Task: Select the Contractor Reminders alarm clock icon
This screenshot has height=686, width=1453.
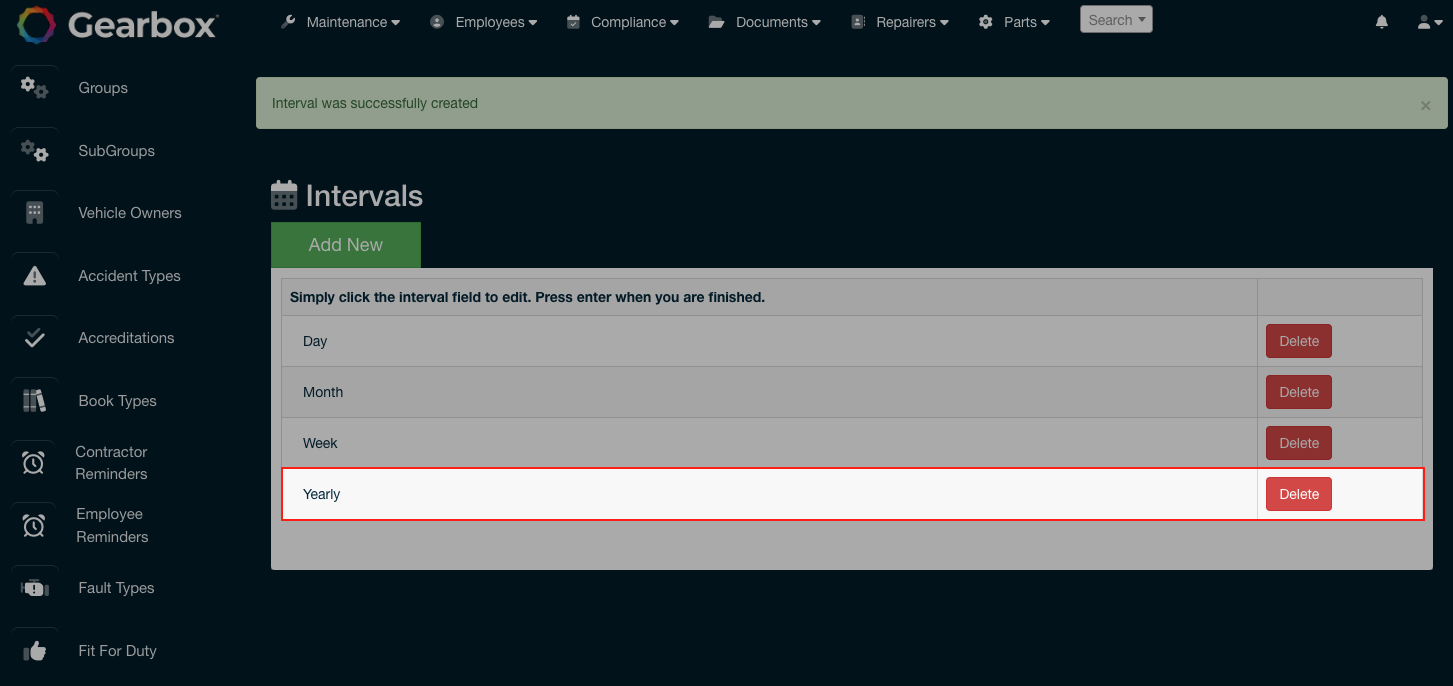Action: [x=33, y=462]
